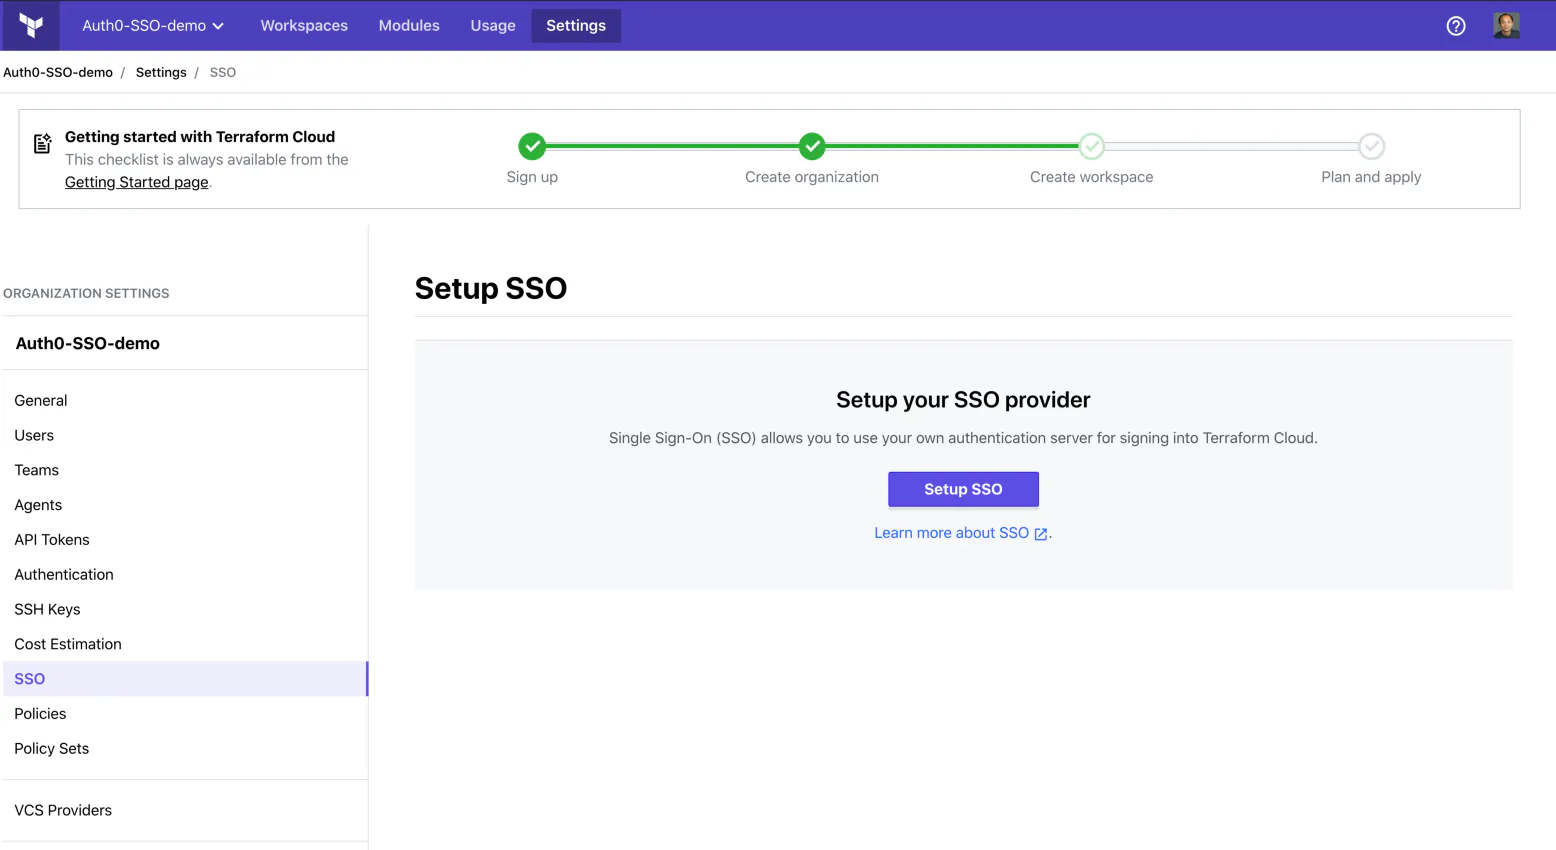Click the Create organization checkmark step
Screen dimensions: 1556x850
(x=812, y=146)
